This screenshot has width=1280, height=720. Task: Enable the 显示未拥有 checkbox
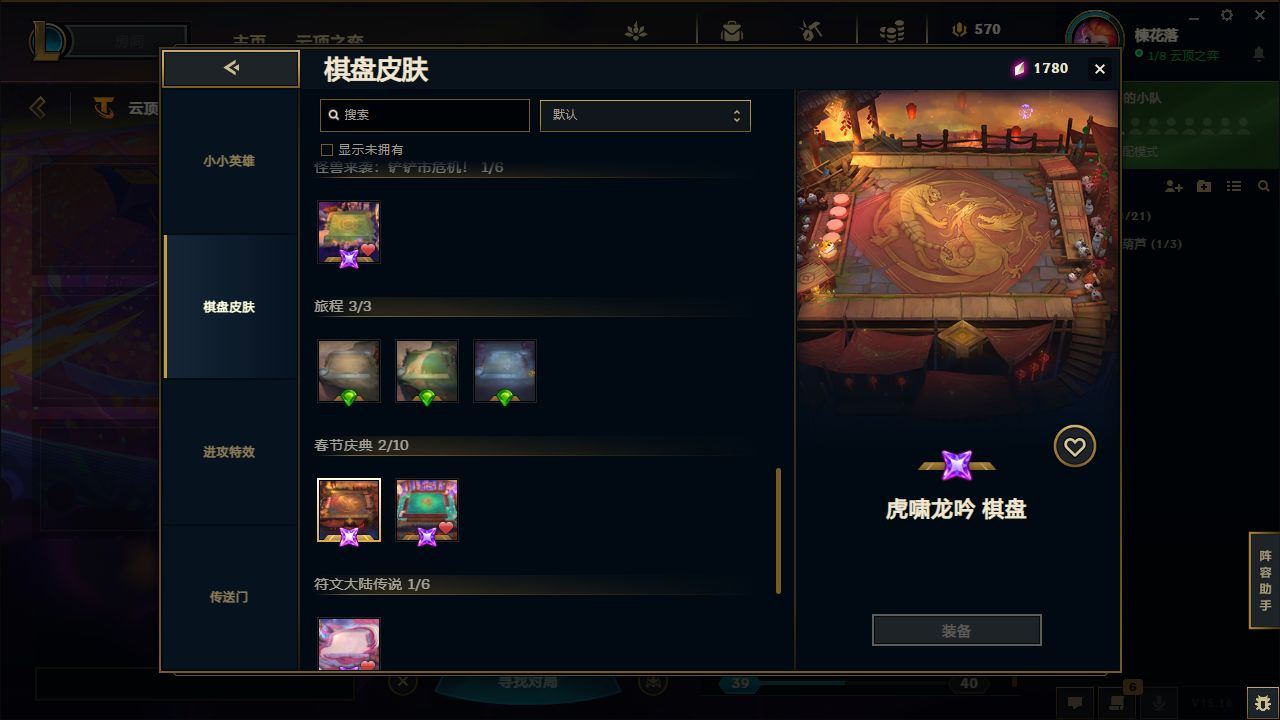(326, 149)
